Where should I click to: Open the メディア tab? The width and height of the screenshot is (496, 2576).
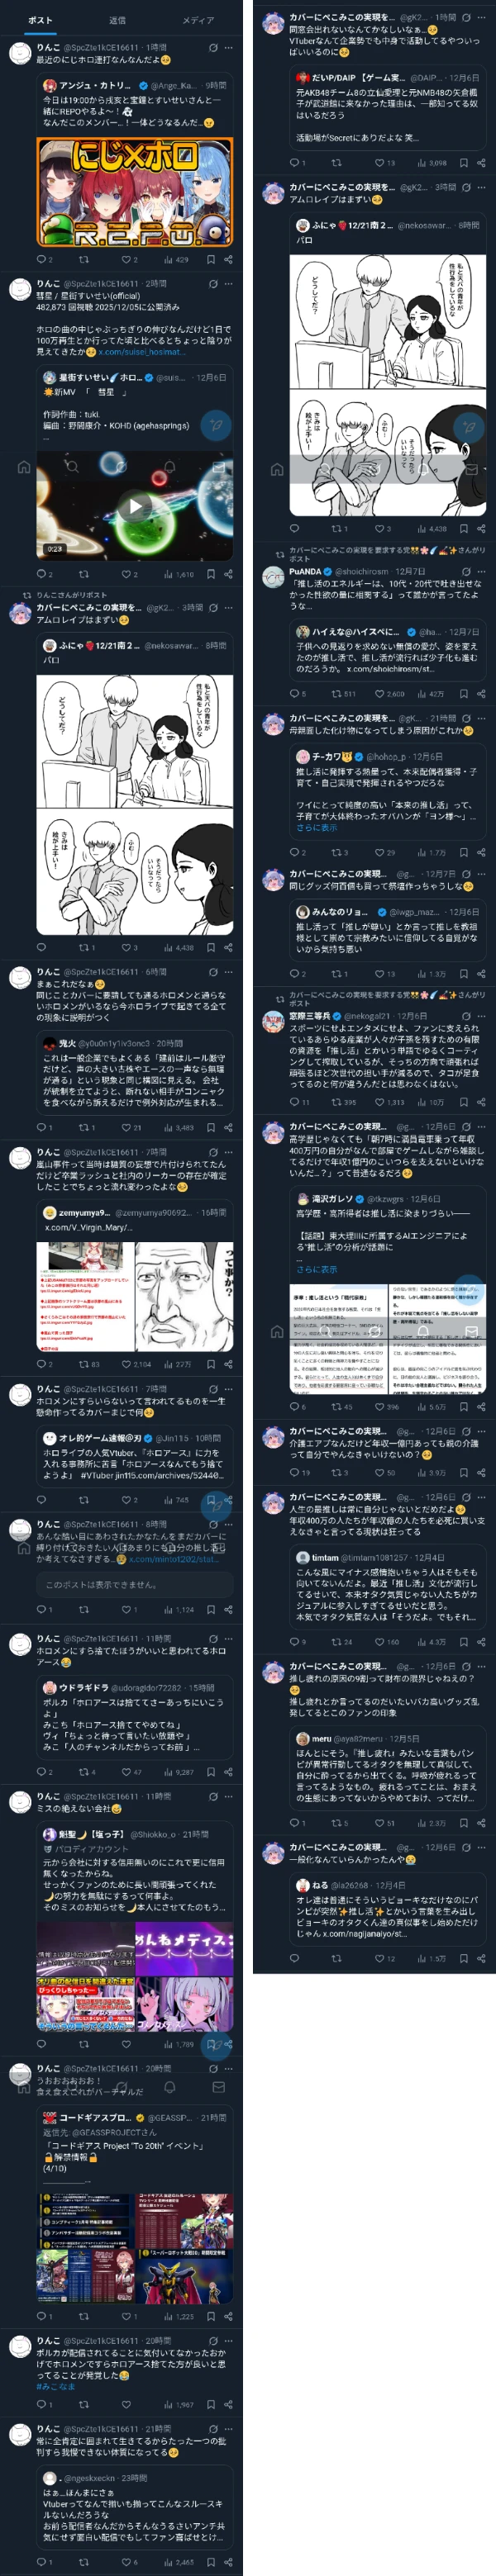tap(198, 20)
